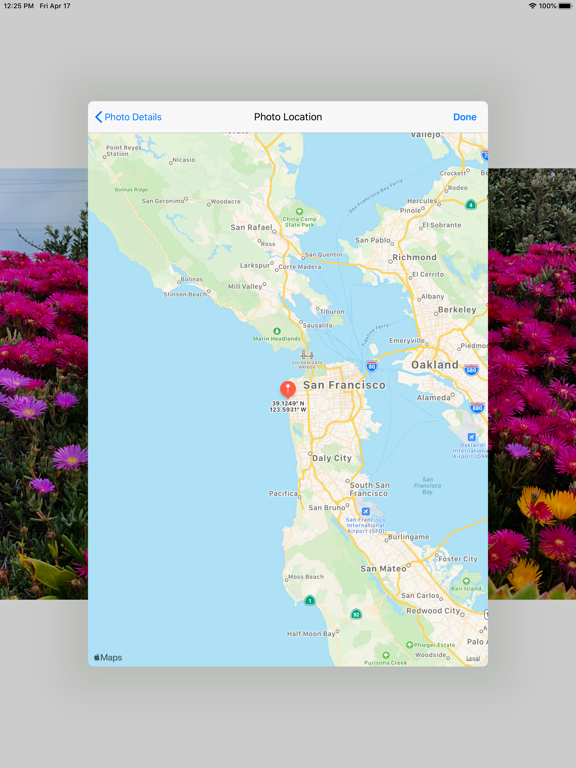This screenshot has height=768, width=576.
Task: Tap the Burlingame label
Action: (x=408, y=537)
